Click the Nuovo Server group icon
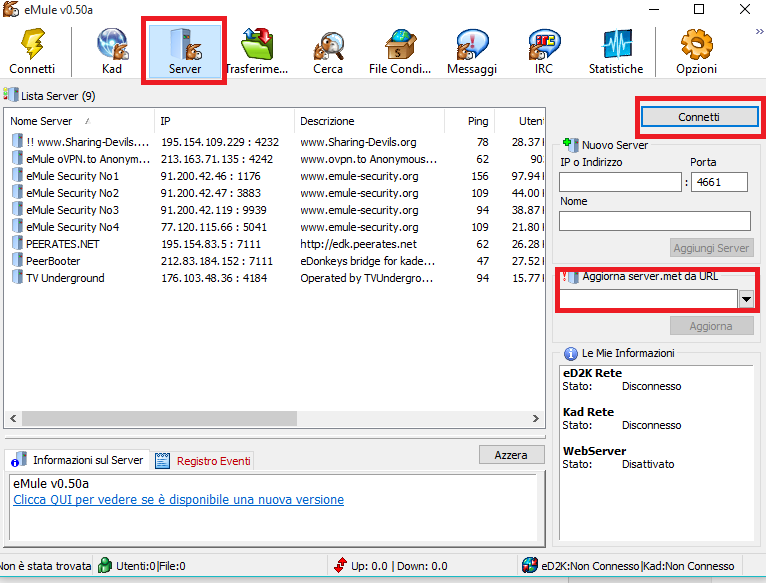The width and height of the screenshot is (766, 583). pos(571,145)
